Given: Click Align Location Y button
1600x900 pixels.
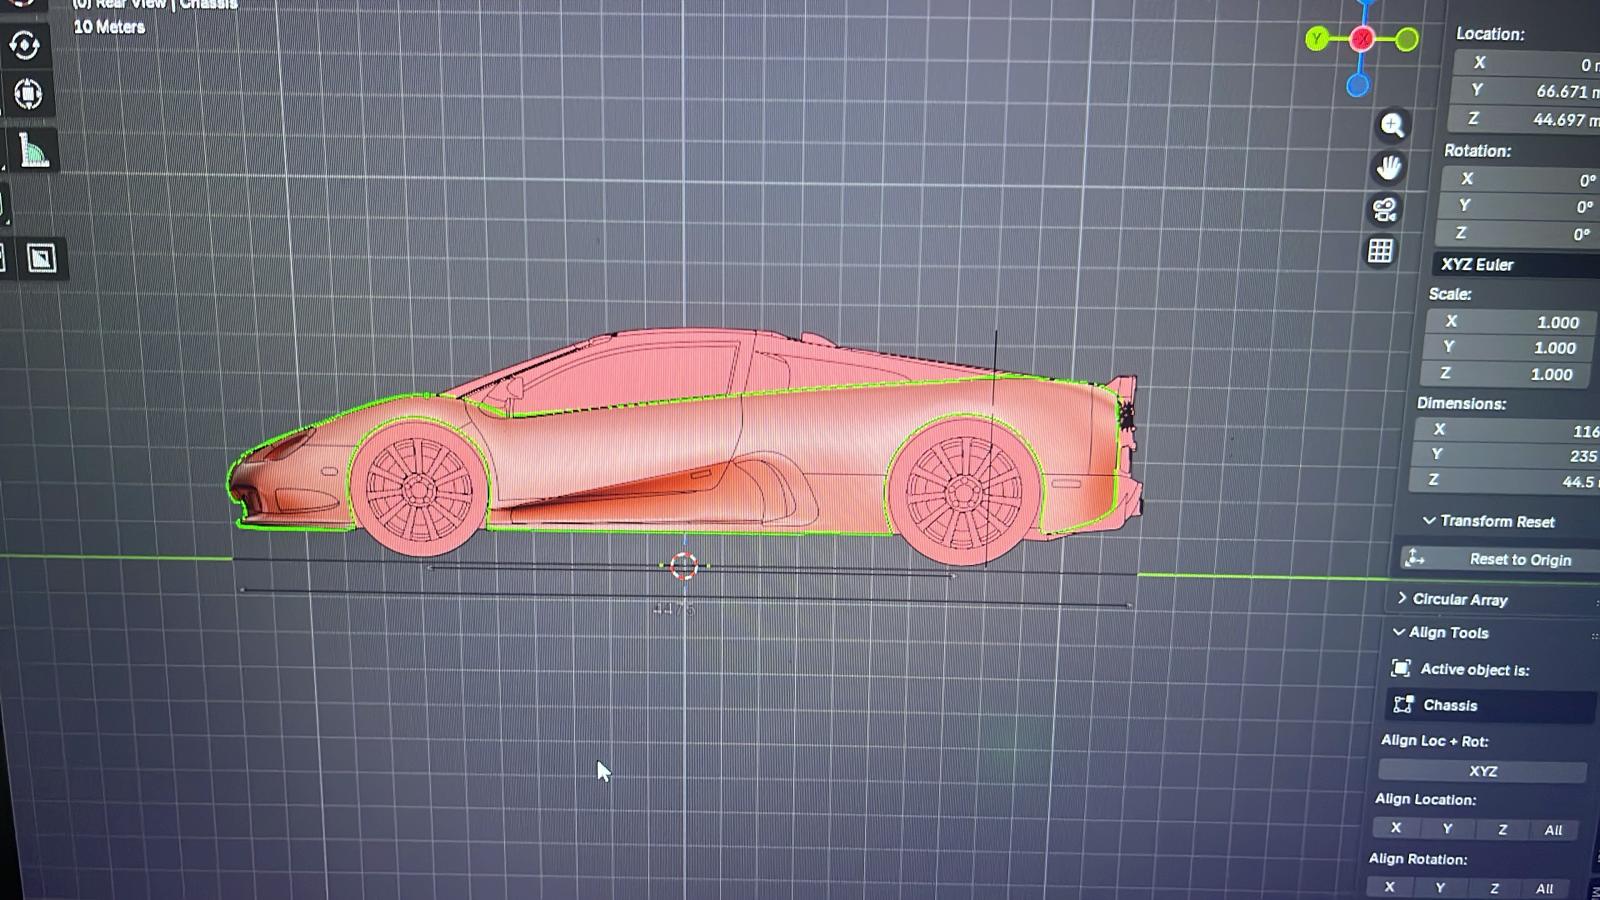Looking at the screenshot, I should pyautogui.click(x=1447, y=829).
